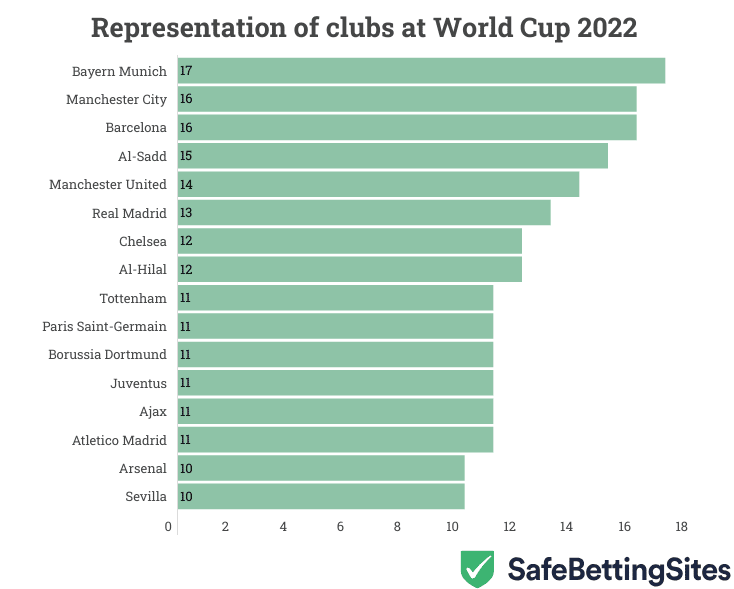Click the Chelsea bar
Image resolution: width=734 pixels, height=589 pixels.
350,241
